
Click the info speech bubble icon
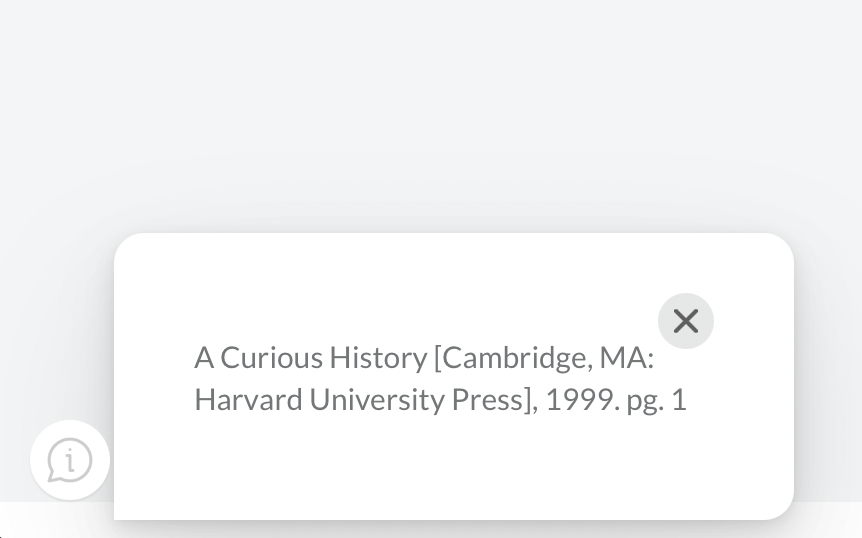70,460
